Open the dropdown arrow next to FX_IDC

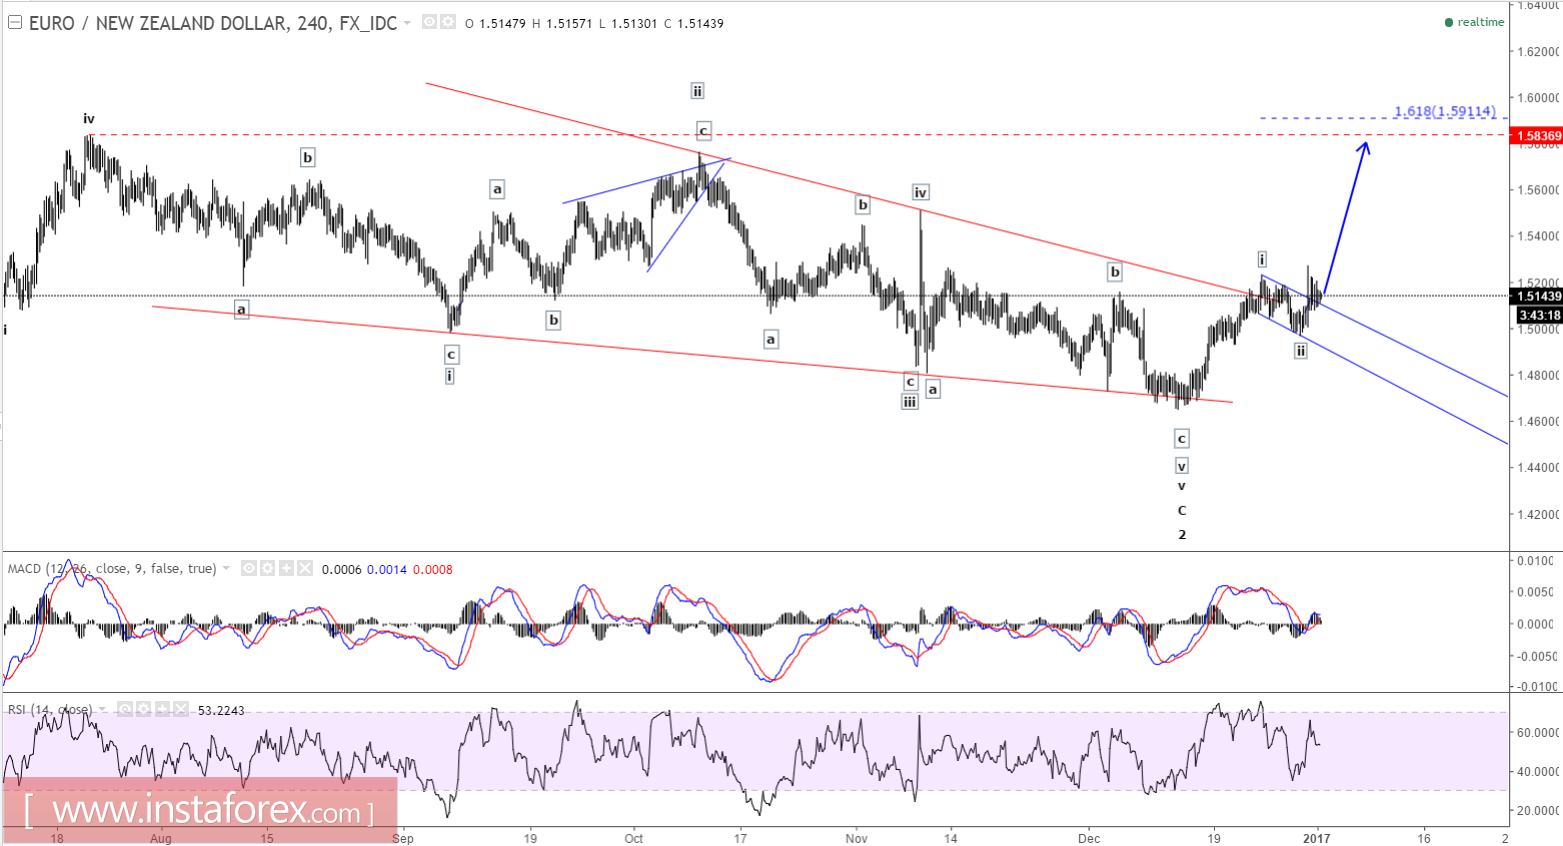407,21
